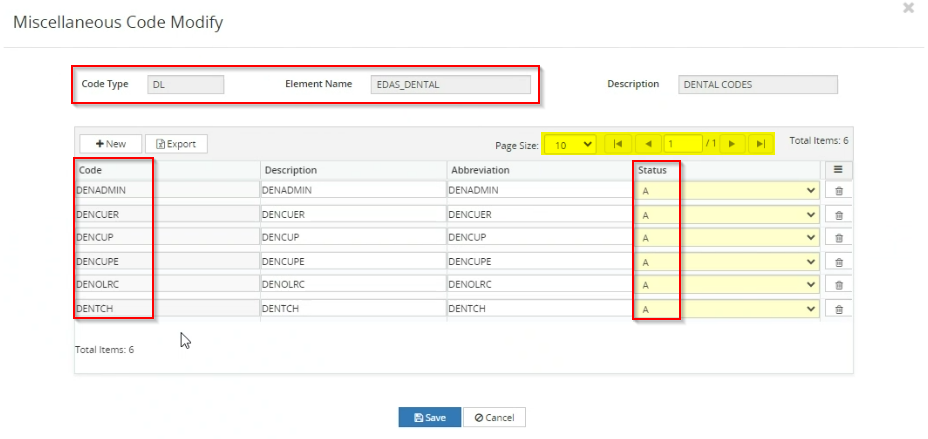Click Total Items: 6 beside the pager
Viewport: 928px width, 439px height.
(819, 141)
